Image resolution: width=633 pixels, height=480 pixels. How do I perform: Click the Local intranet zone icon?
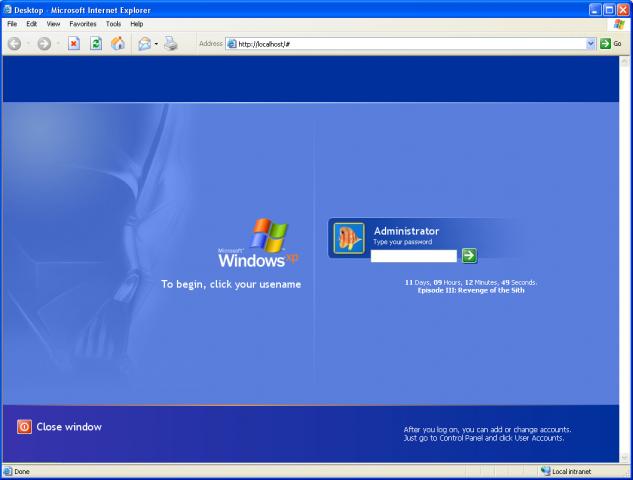[x=546, y=471]
